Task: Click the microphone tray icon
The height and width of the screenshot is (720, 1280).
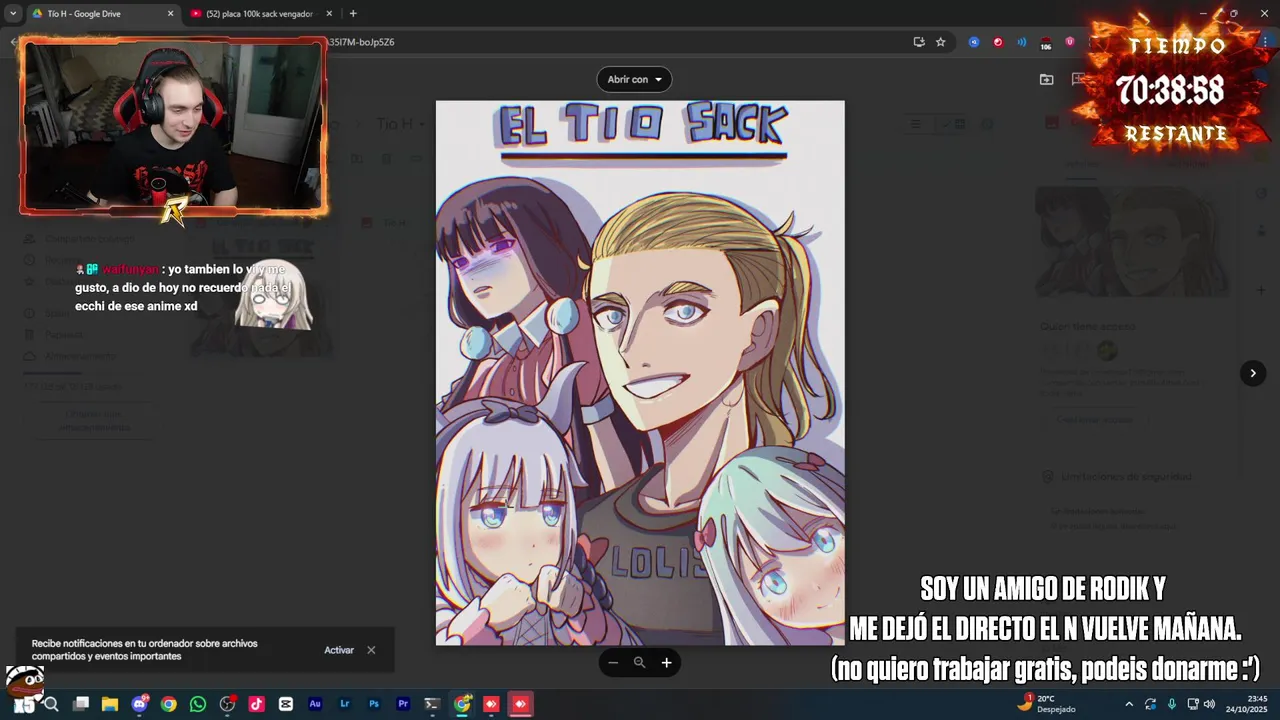Action: (1172, 704)
